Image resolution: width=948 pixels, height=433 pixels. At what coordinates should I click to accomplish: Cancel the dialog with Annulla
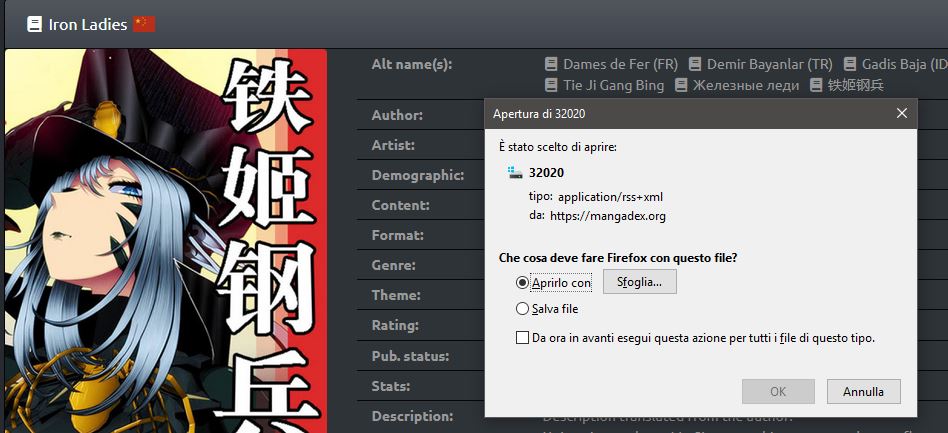863,391
